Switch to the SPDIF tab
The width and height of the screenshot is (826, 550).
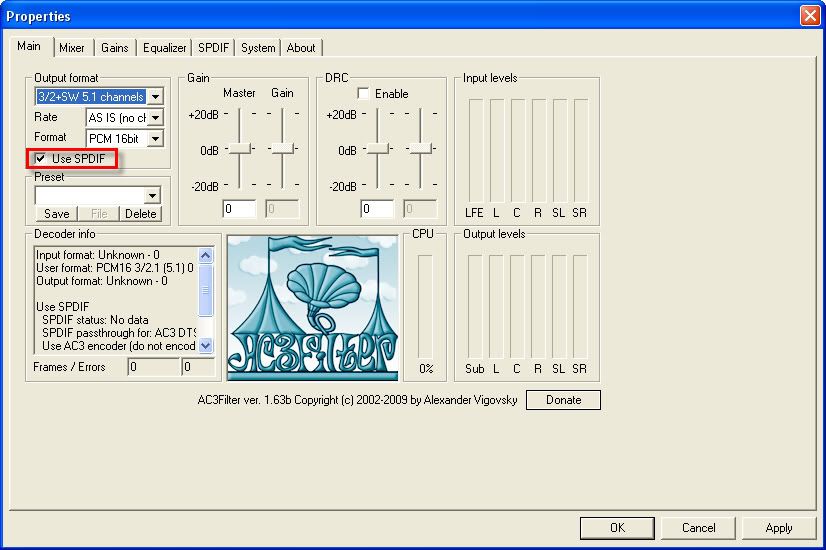213,48
